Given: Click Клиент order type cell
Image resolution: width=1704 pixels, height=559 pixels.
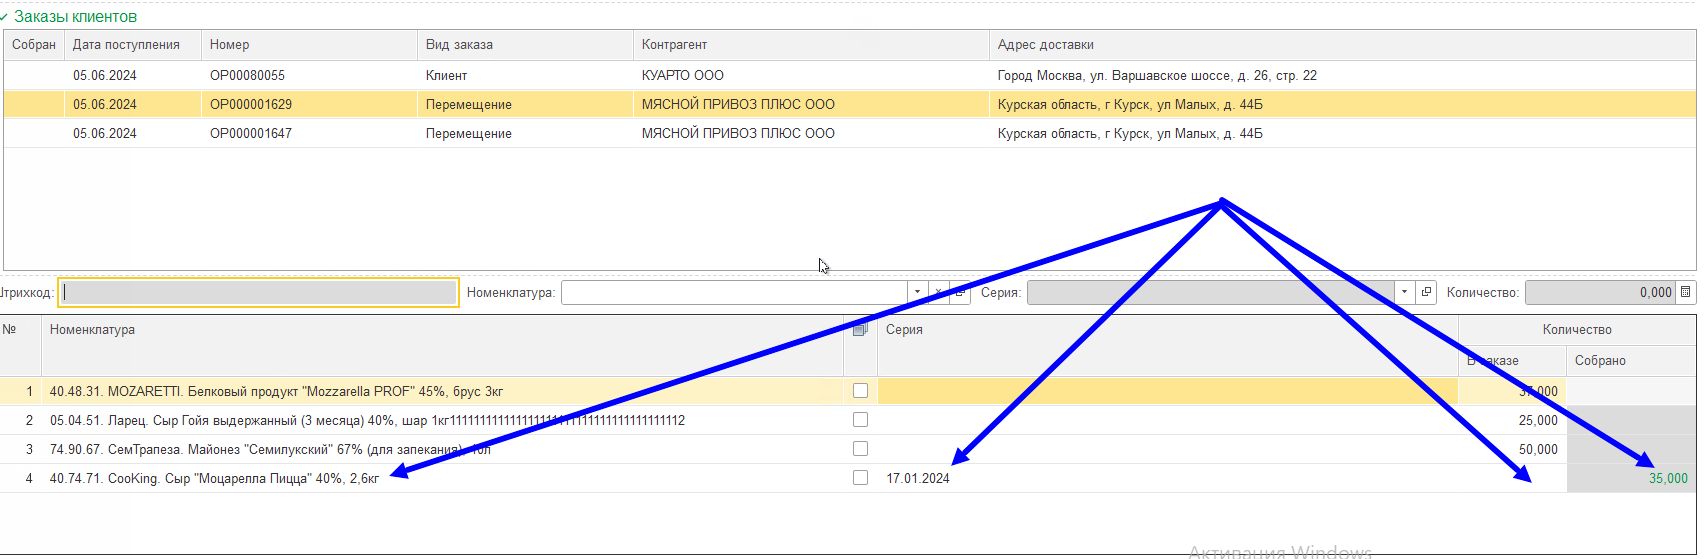Looking at the screenshot, I should (446, 75).
